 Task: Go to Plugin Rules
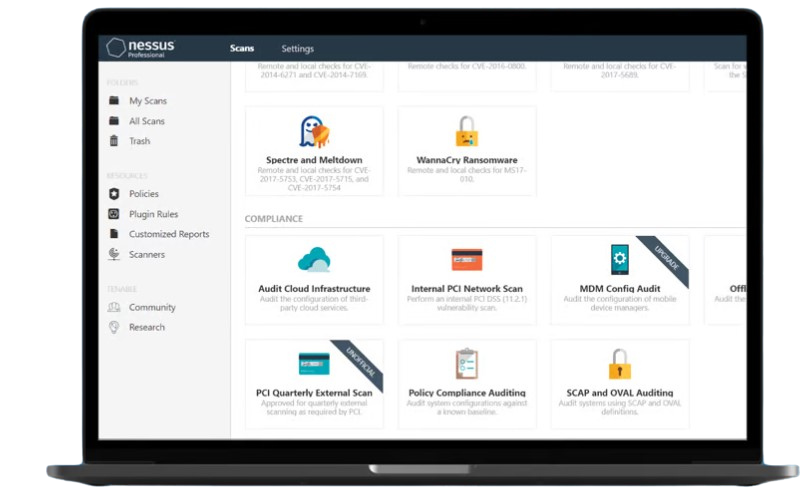point(153,214)
